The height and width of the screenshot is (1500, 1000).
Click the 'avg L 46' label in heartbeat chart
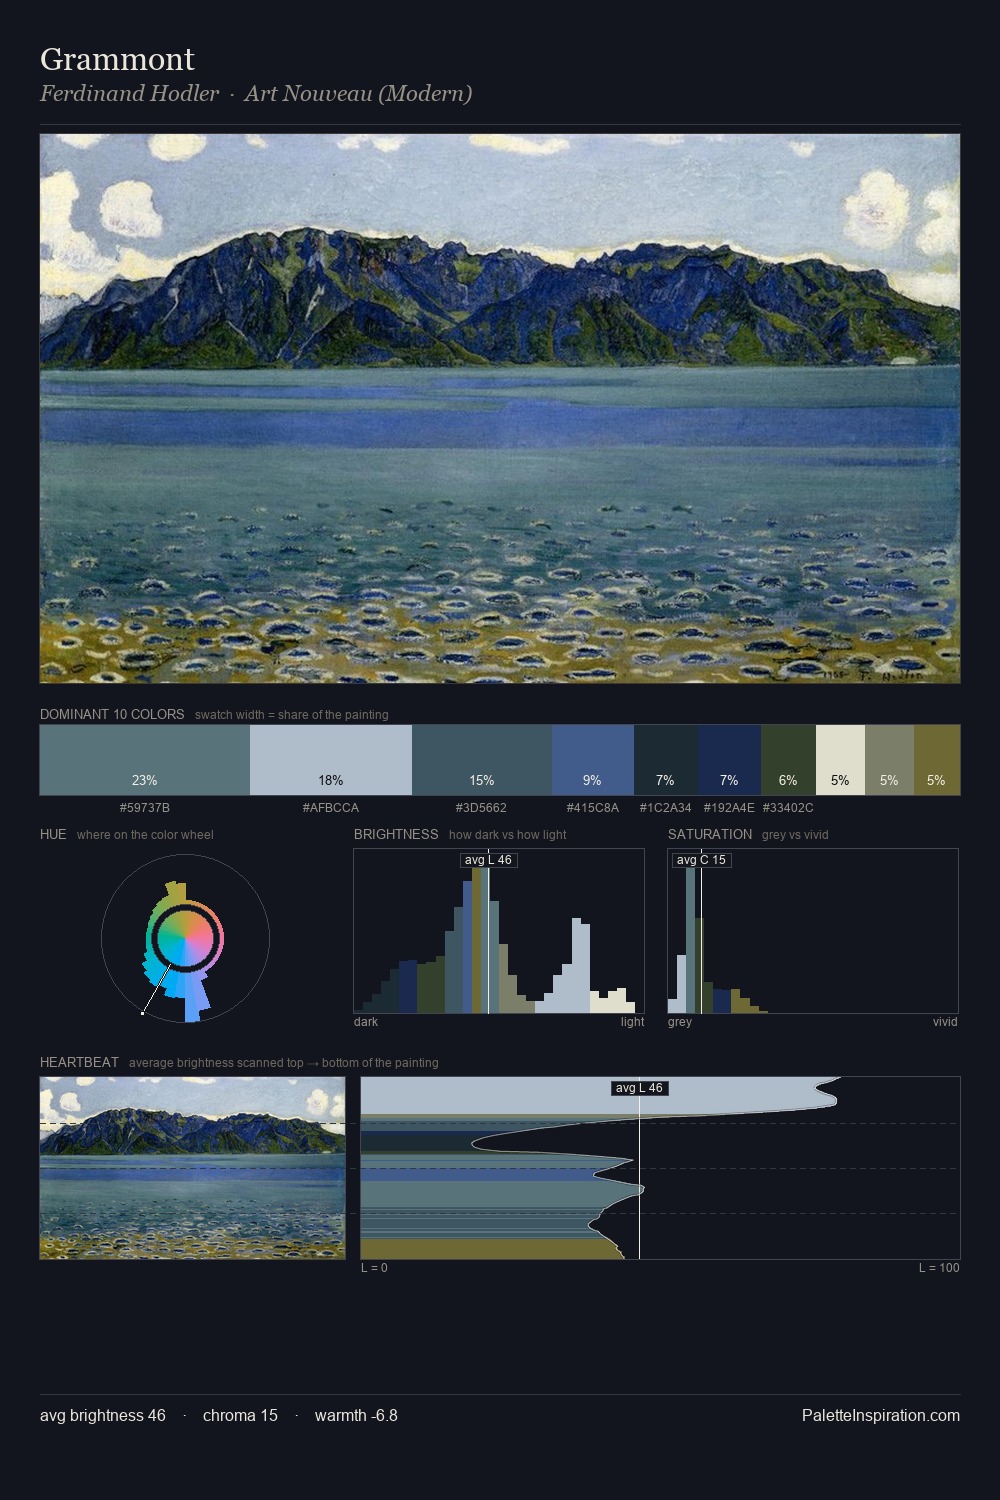[639, 1088]
